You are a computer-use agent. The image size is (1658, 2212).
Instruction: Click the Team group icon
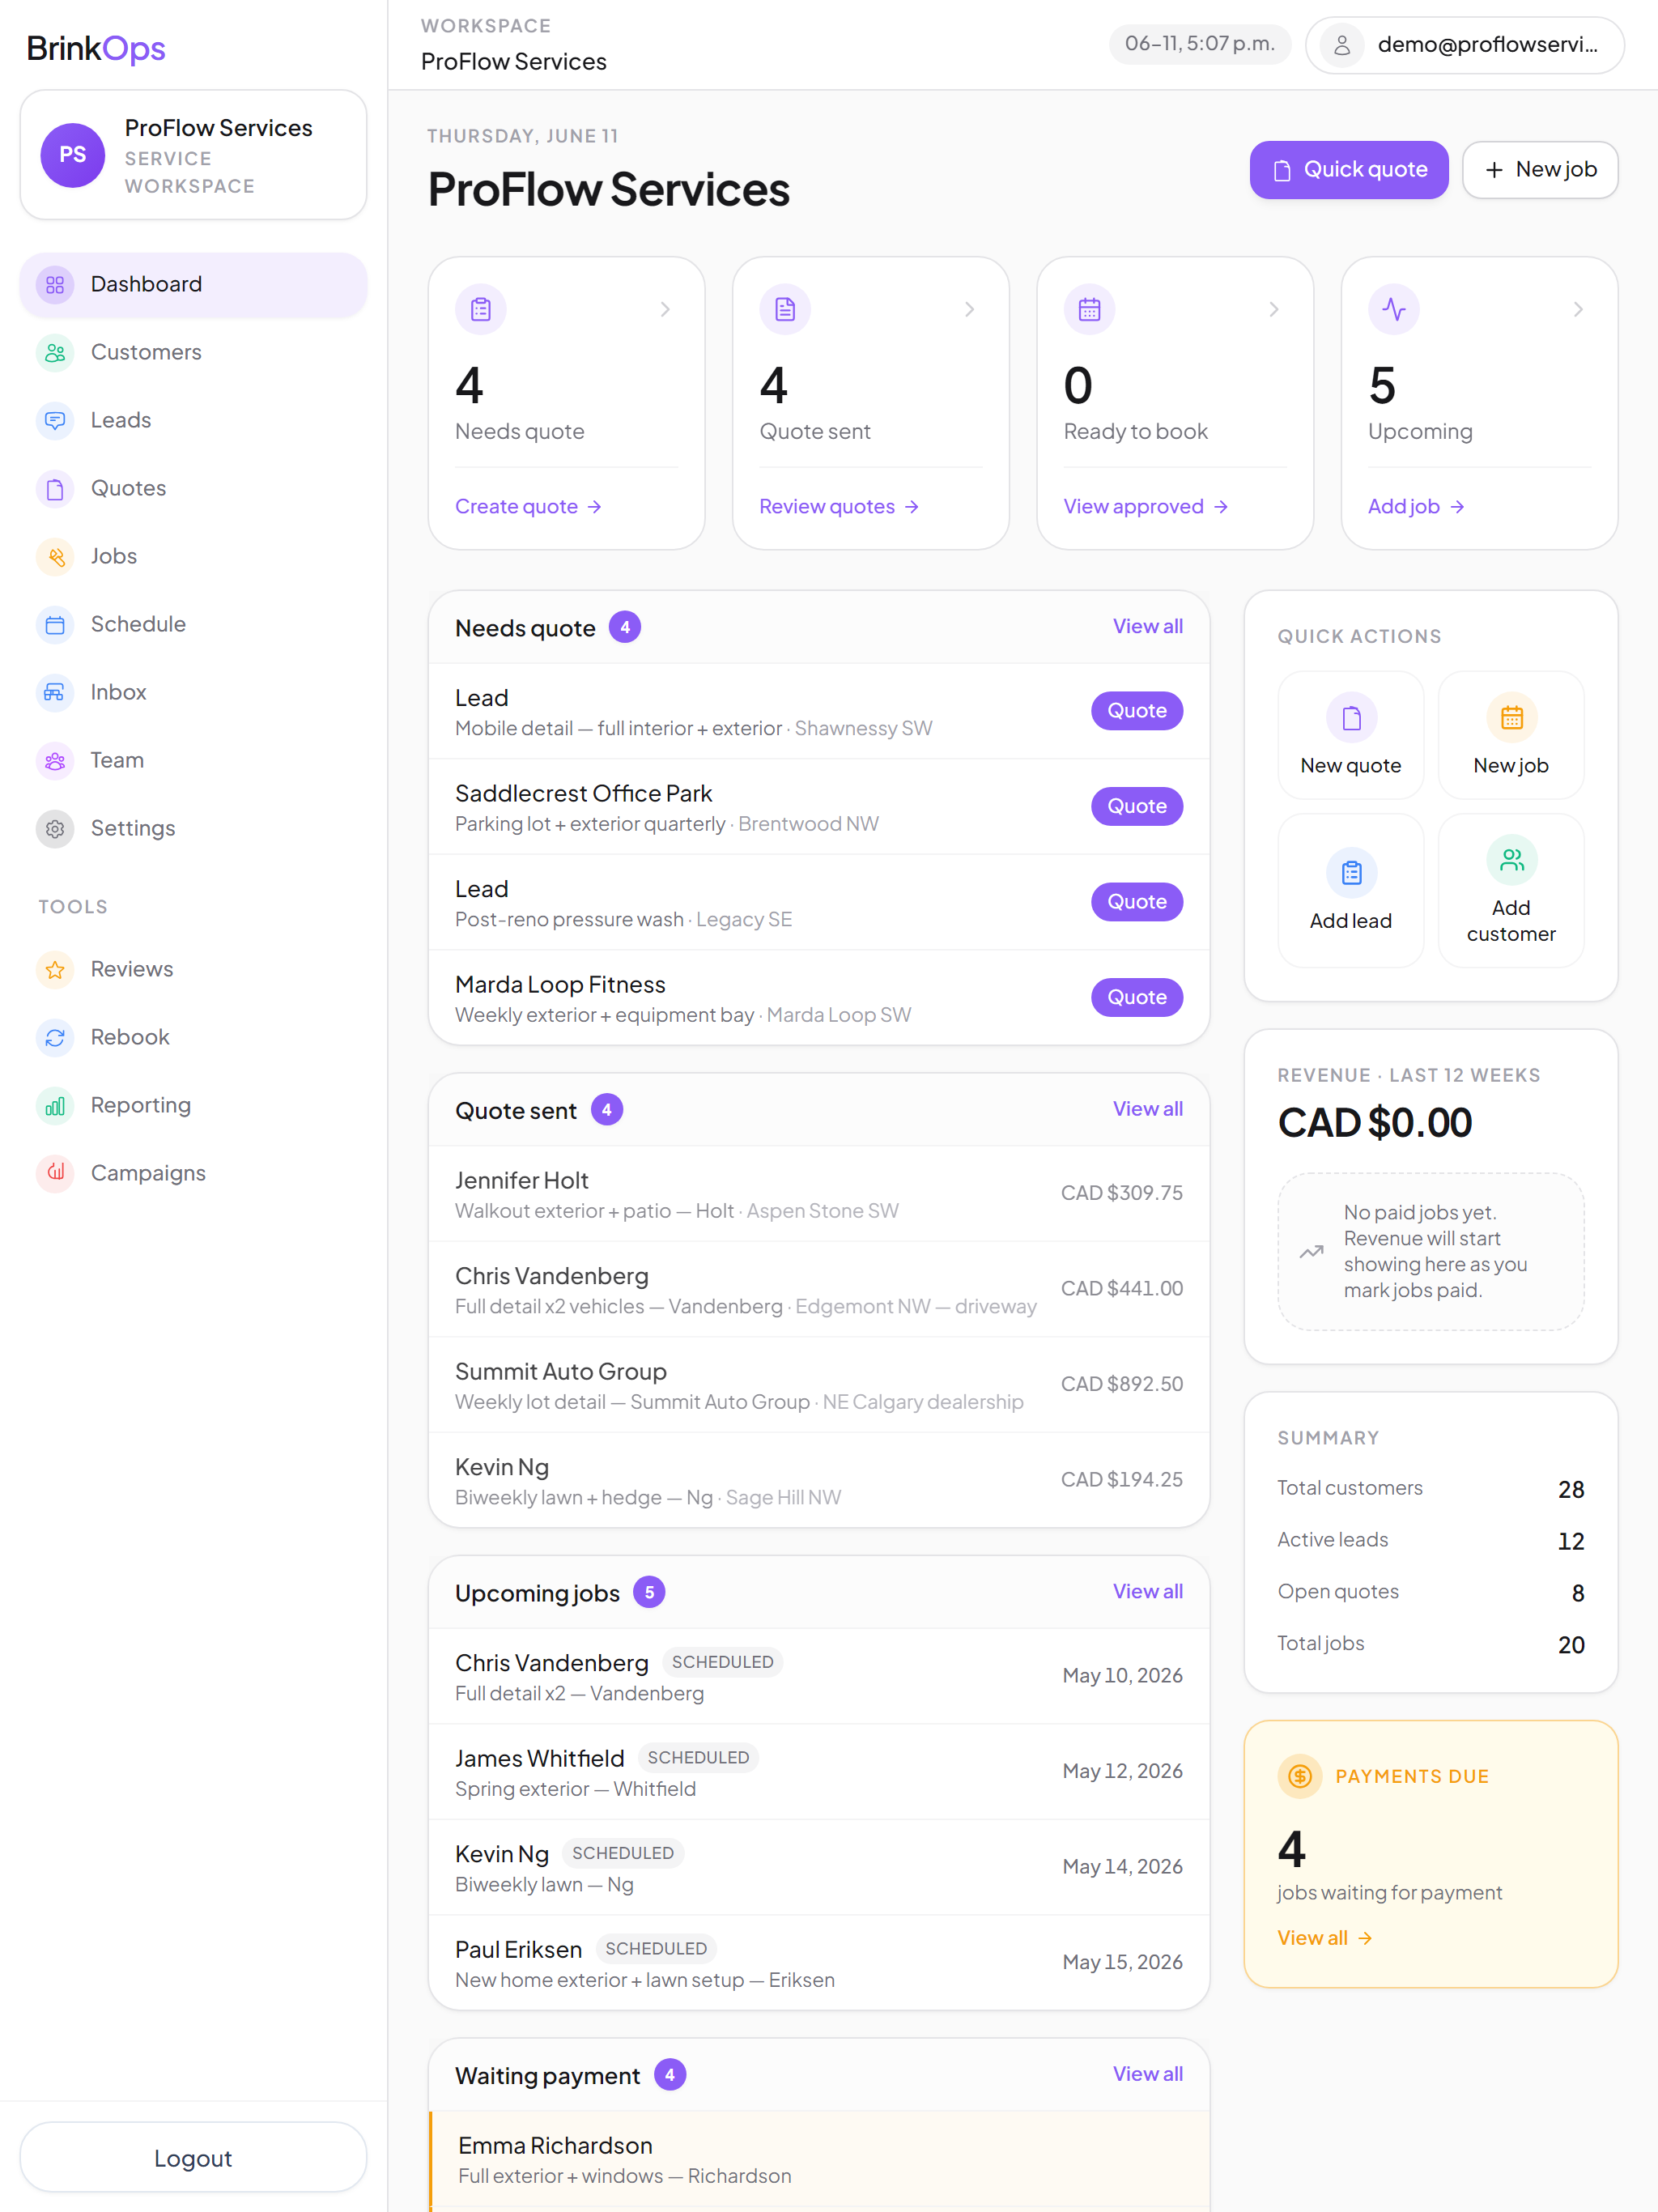click(x=55, y=761)
